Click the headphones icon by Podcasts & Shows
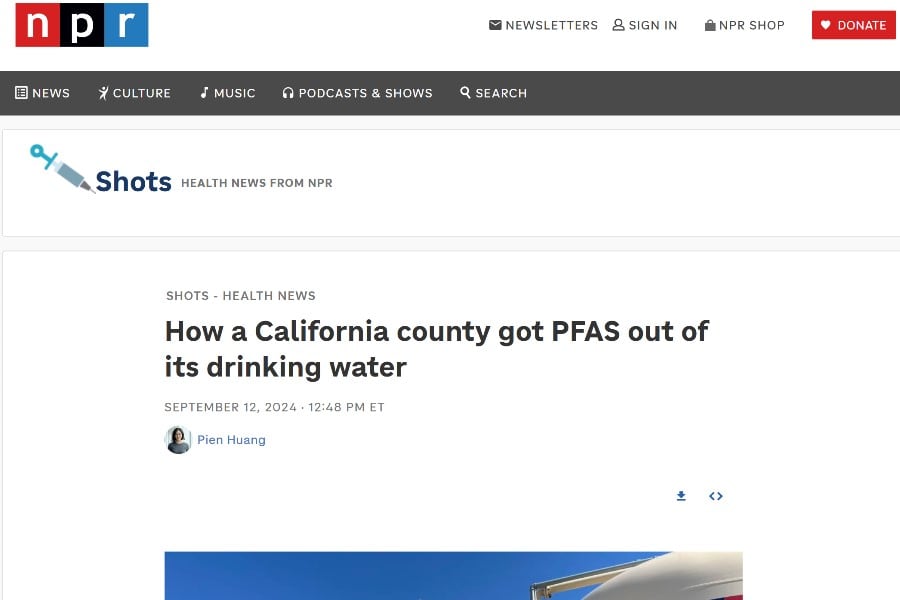This screenshot has width=900, height=600. [x=288, y=93]
